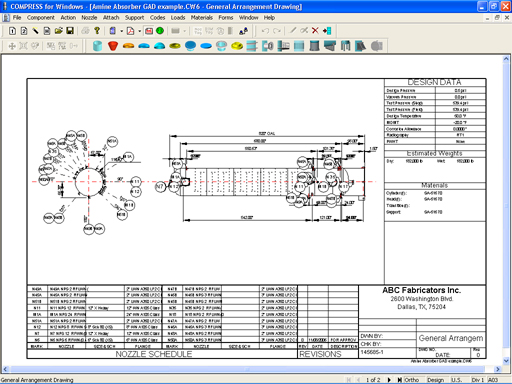Click the REVISIONS block label

pyautogui.click(x=320, y=354)
